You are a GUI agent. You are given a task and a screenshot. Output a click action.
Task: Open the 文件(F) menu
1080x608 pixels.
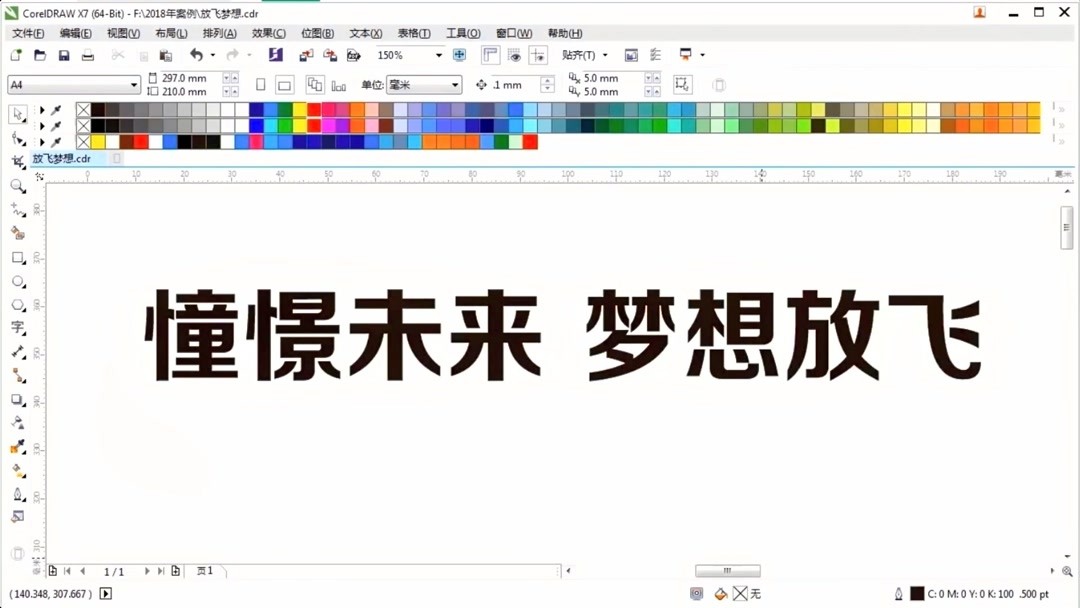27,33
